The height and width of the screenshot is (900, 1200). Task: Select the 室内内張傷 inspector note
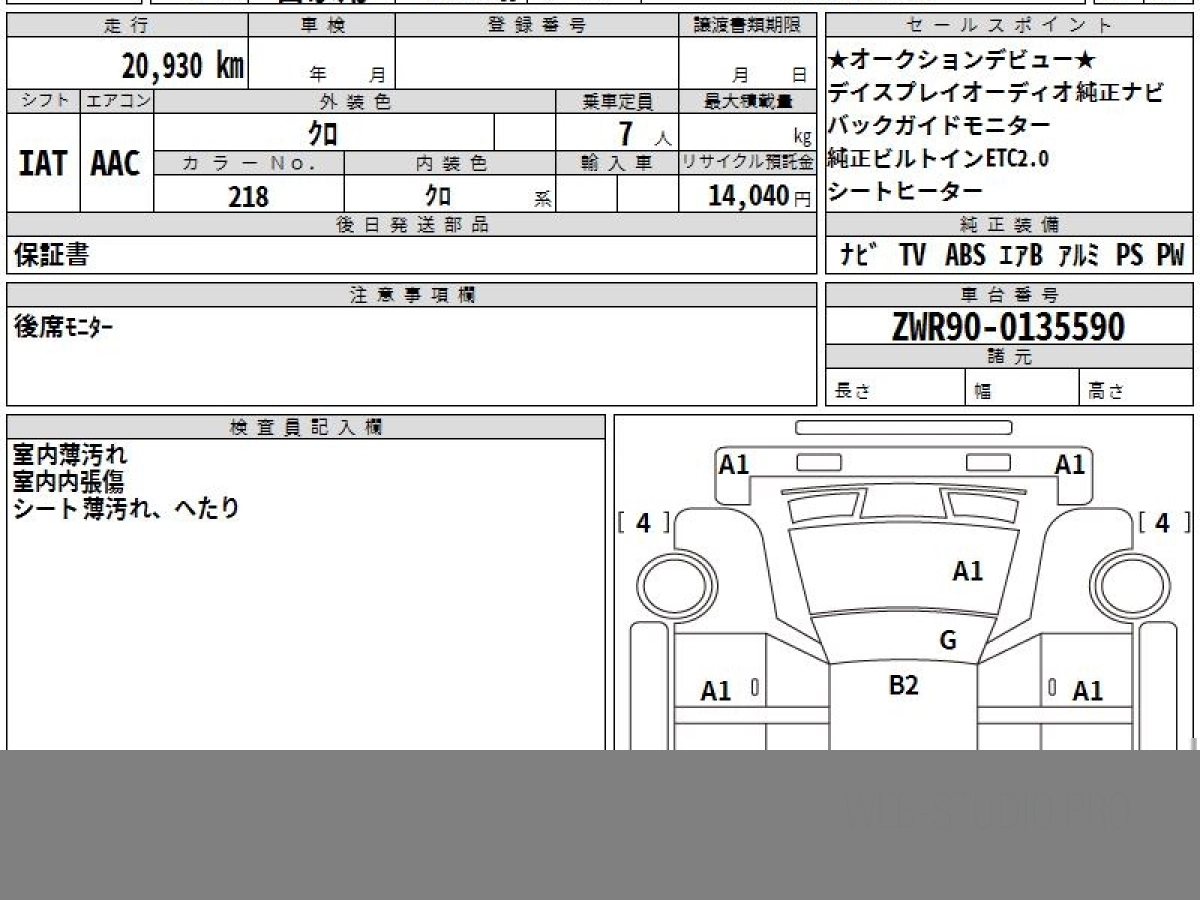68,482
